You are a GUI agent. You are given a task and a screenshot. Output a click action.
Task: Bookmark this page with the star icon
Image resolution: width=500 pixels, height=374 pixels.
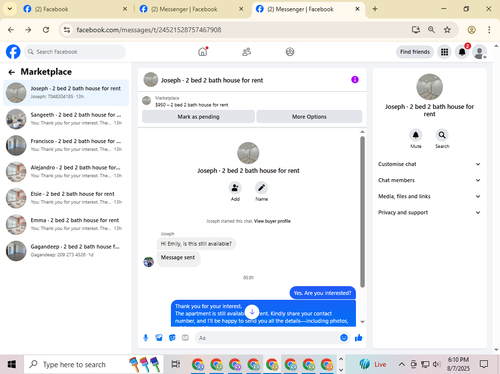[447, 30]
